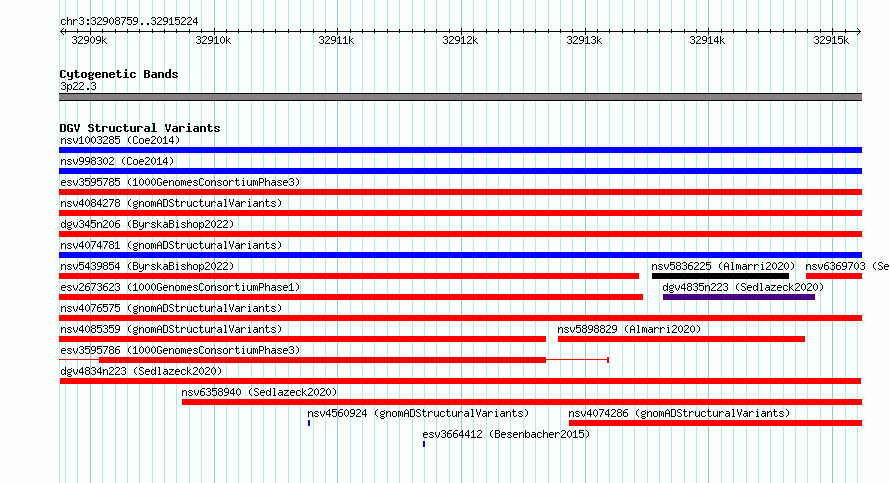This screenshot has height=483, width=890.
Task: Click the red nsv4074286 variant bar
Action: tap(715, 423)
